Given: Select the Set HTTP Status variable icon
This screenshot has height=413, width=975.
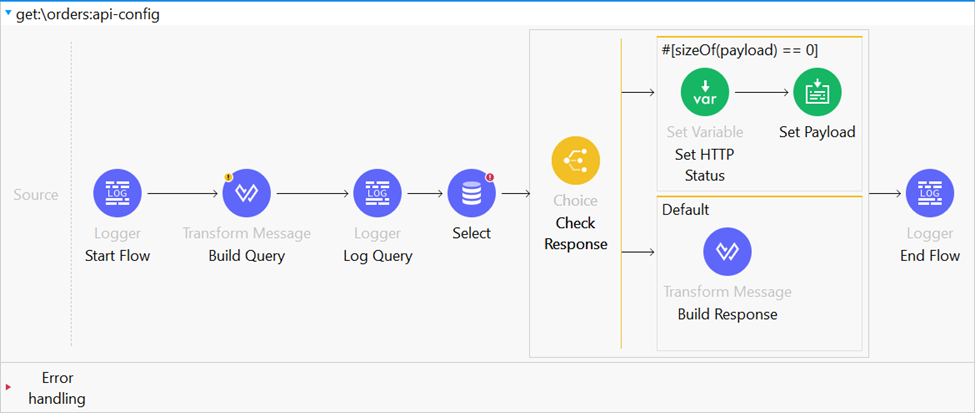Looking at the screenshot, I should (x=705, y=92).
